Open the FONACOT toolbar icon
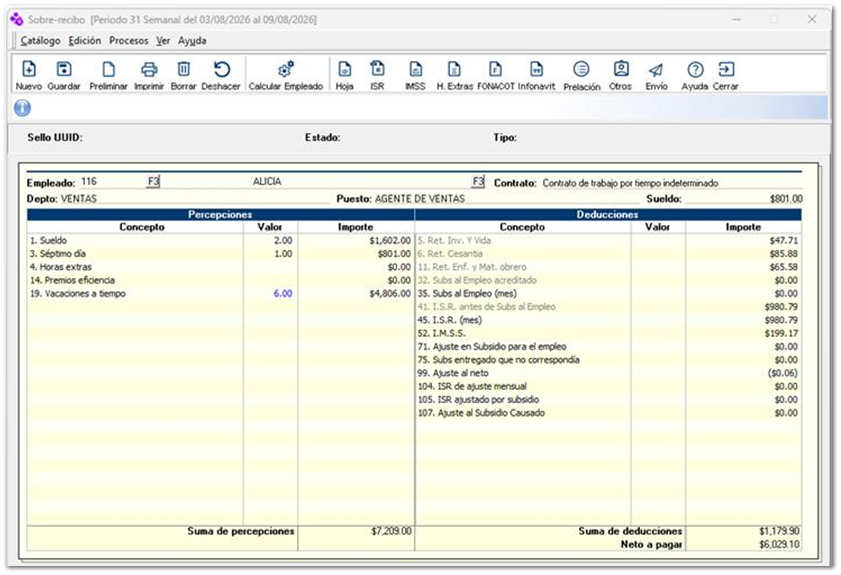Viewport: 841px width, 575px height. [x=495, y=69]
